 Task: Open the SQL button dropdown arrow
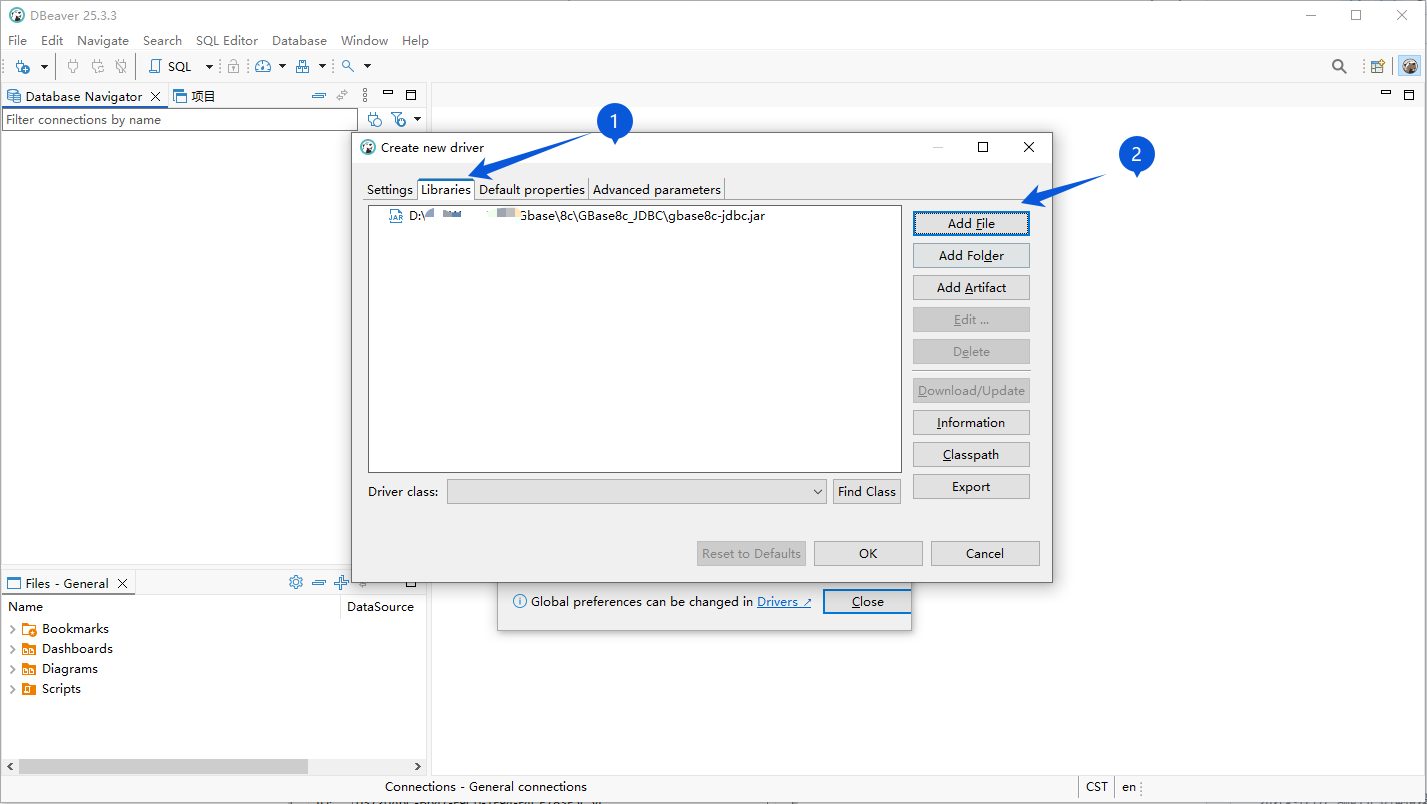coord(209,67)
